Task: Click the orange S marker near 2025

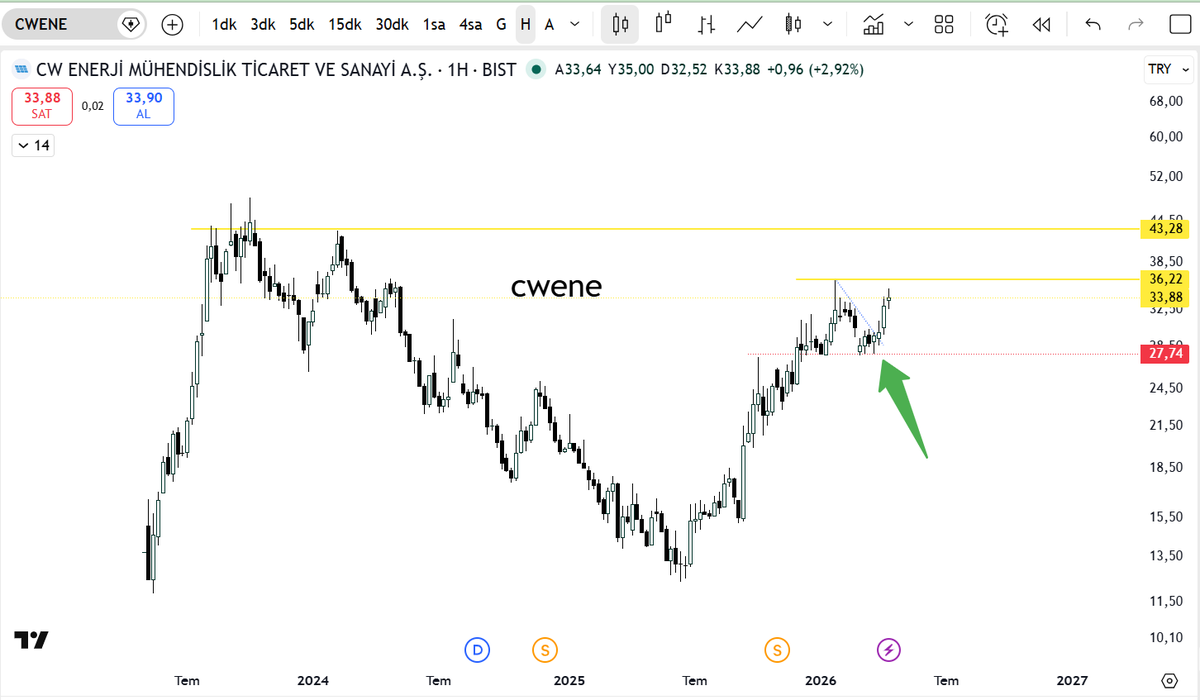Action: pyautogui.click(x=545, y=650)
